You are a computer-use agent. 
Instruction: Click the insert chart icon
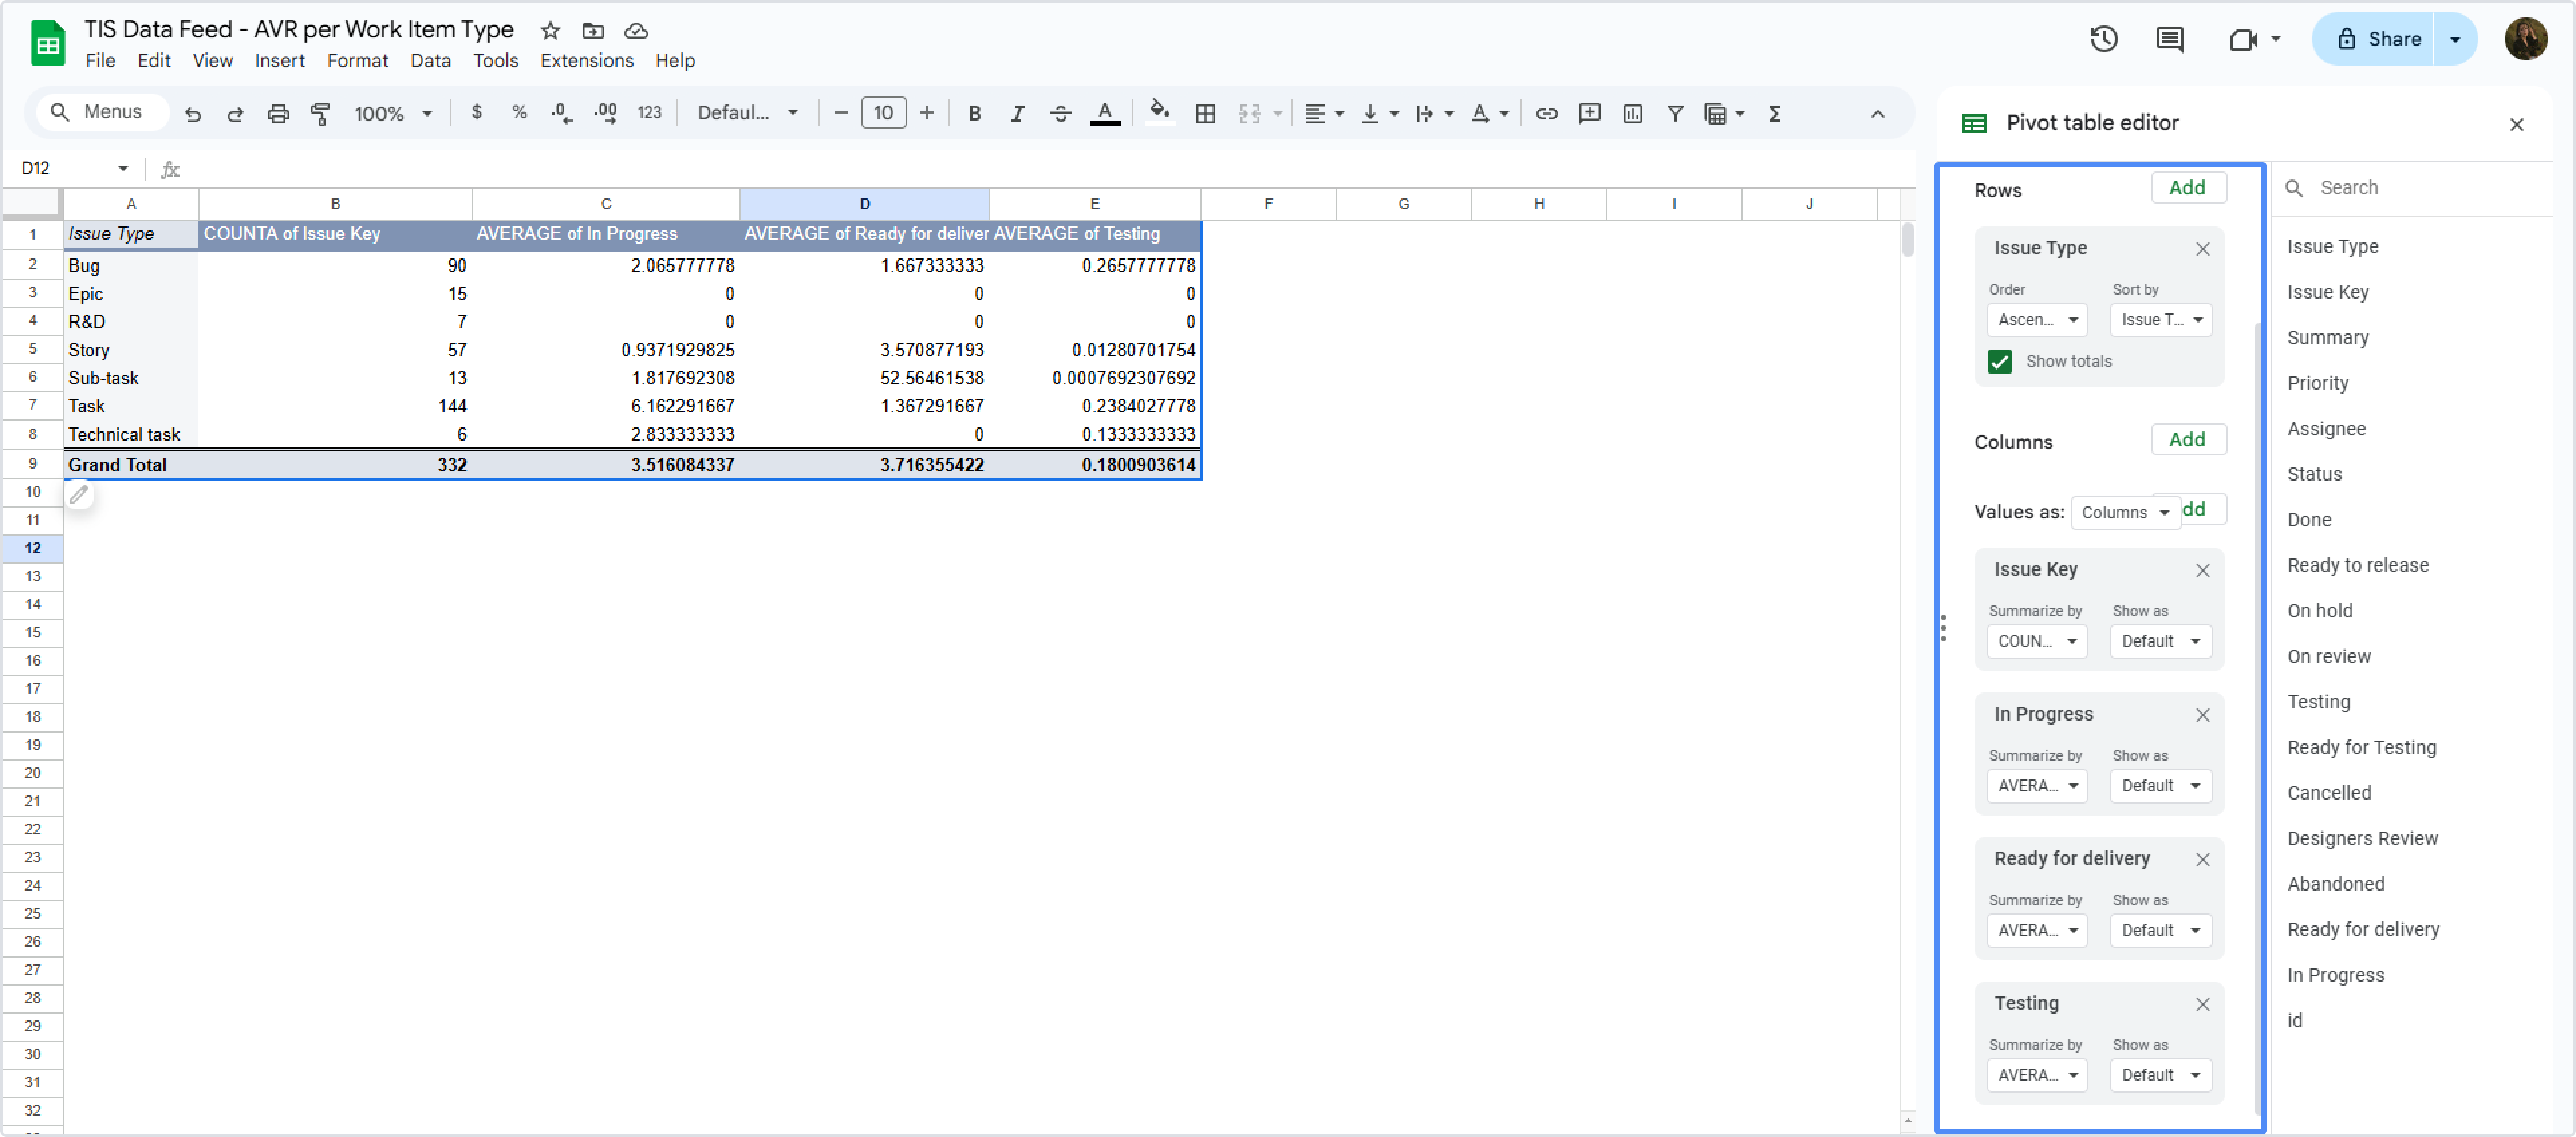1632,114
